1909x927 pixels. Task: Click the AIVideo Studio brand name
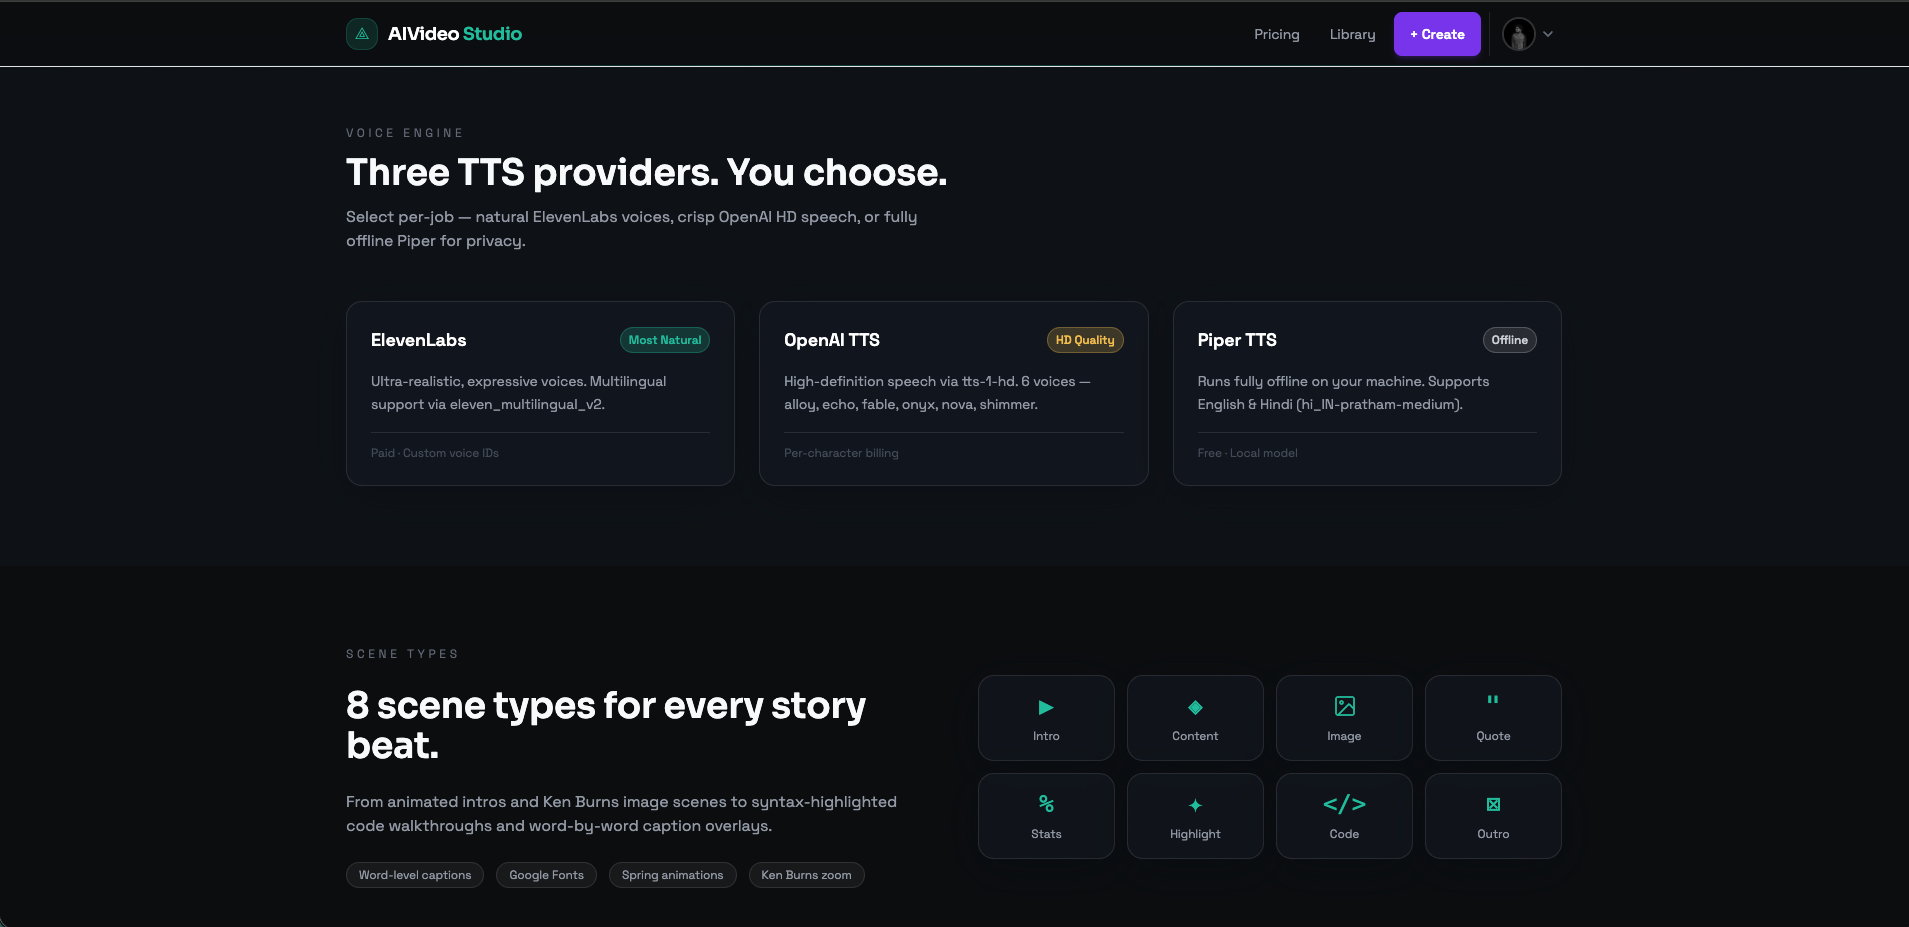click(x=455, y=34)
